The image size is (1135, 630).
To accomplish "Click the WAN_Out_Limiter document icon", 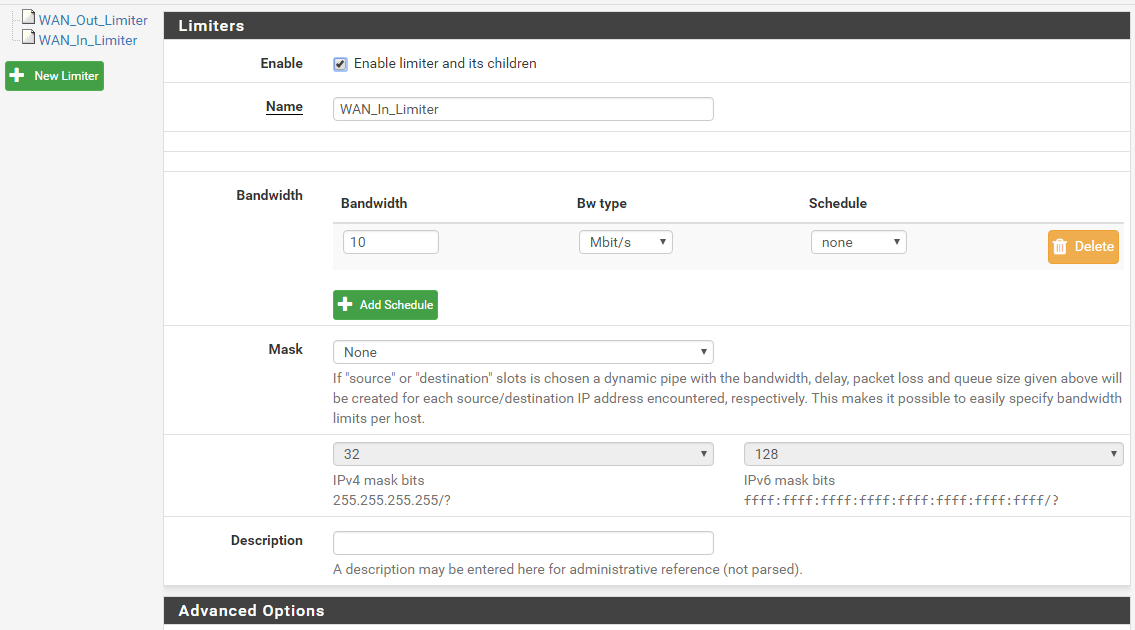I will point(29,19).
